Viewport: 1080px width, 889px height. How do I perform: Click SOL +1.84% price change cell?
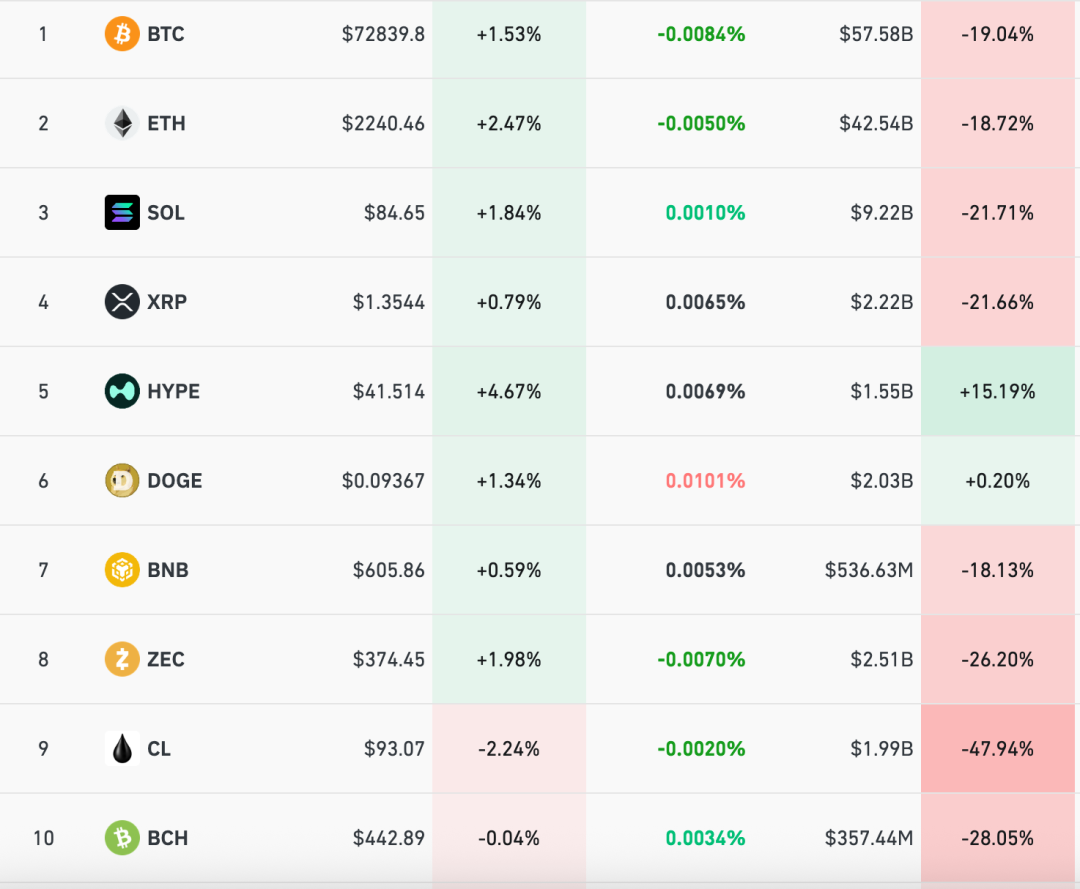509,213
